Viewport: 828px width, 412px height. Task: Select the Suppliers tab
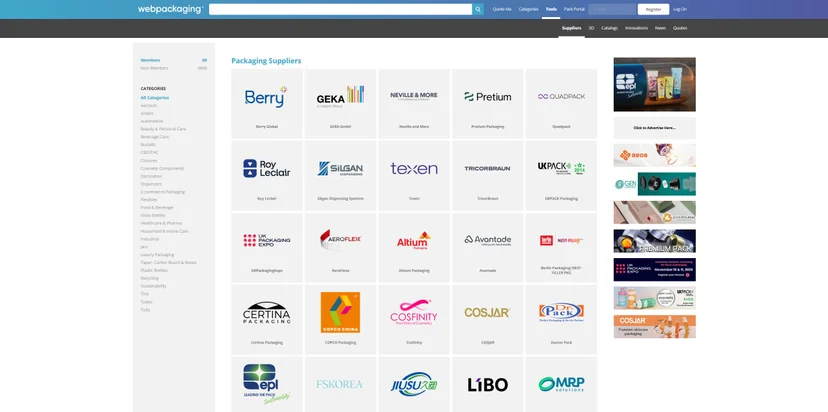(571, 28)
